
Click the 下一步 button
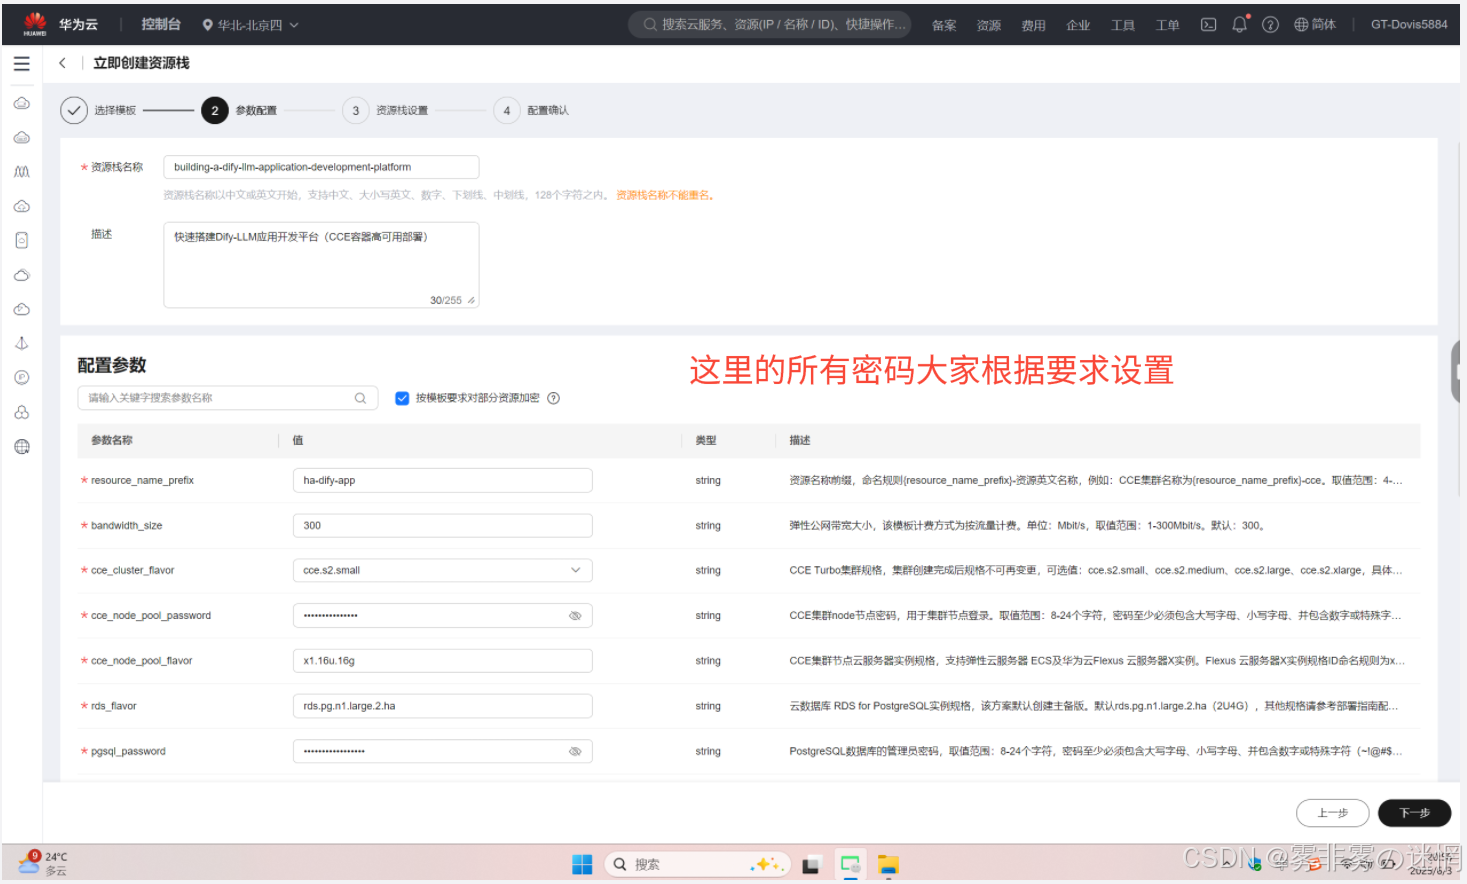(1413, 813)
